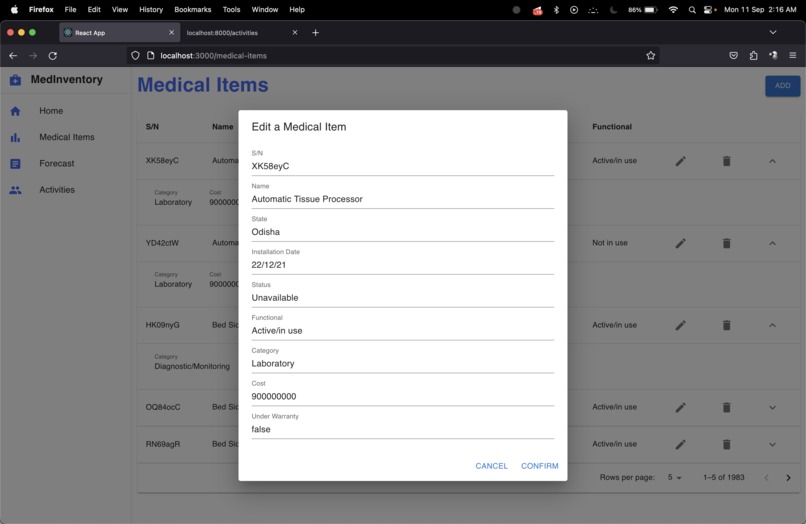Image resolution: width=806 pixels, height=524 pixels.
Task: Delete row RN69agR using trash icon
Action: coord(726,444)
